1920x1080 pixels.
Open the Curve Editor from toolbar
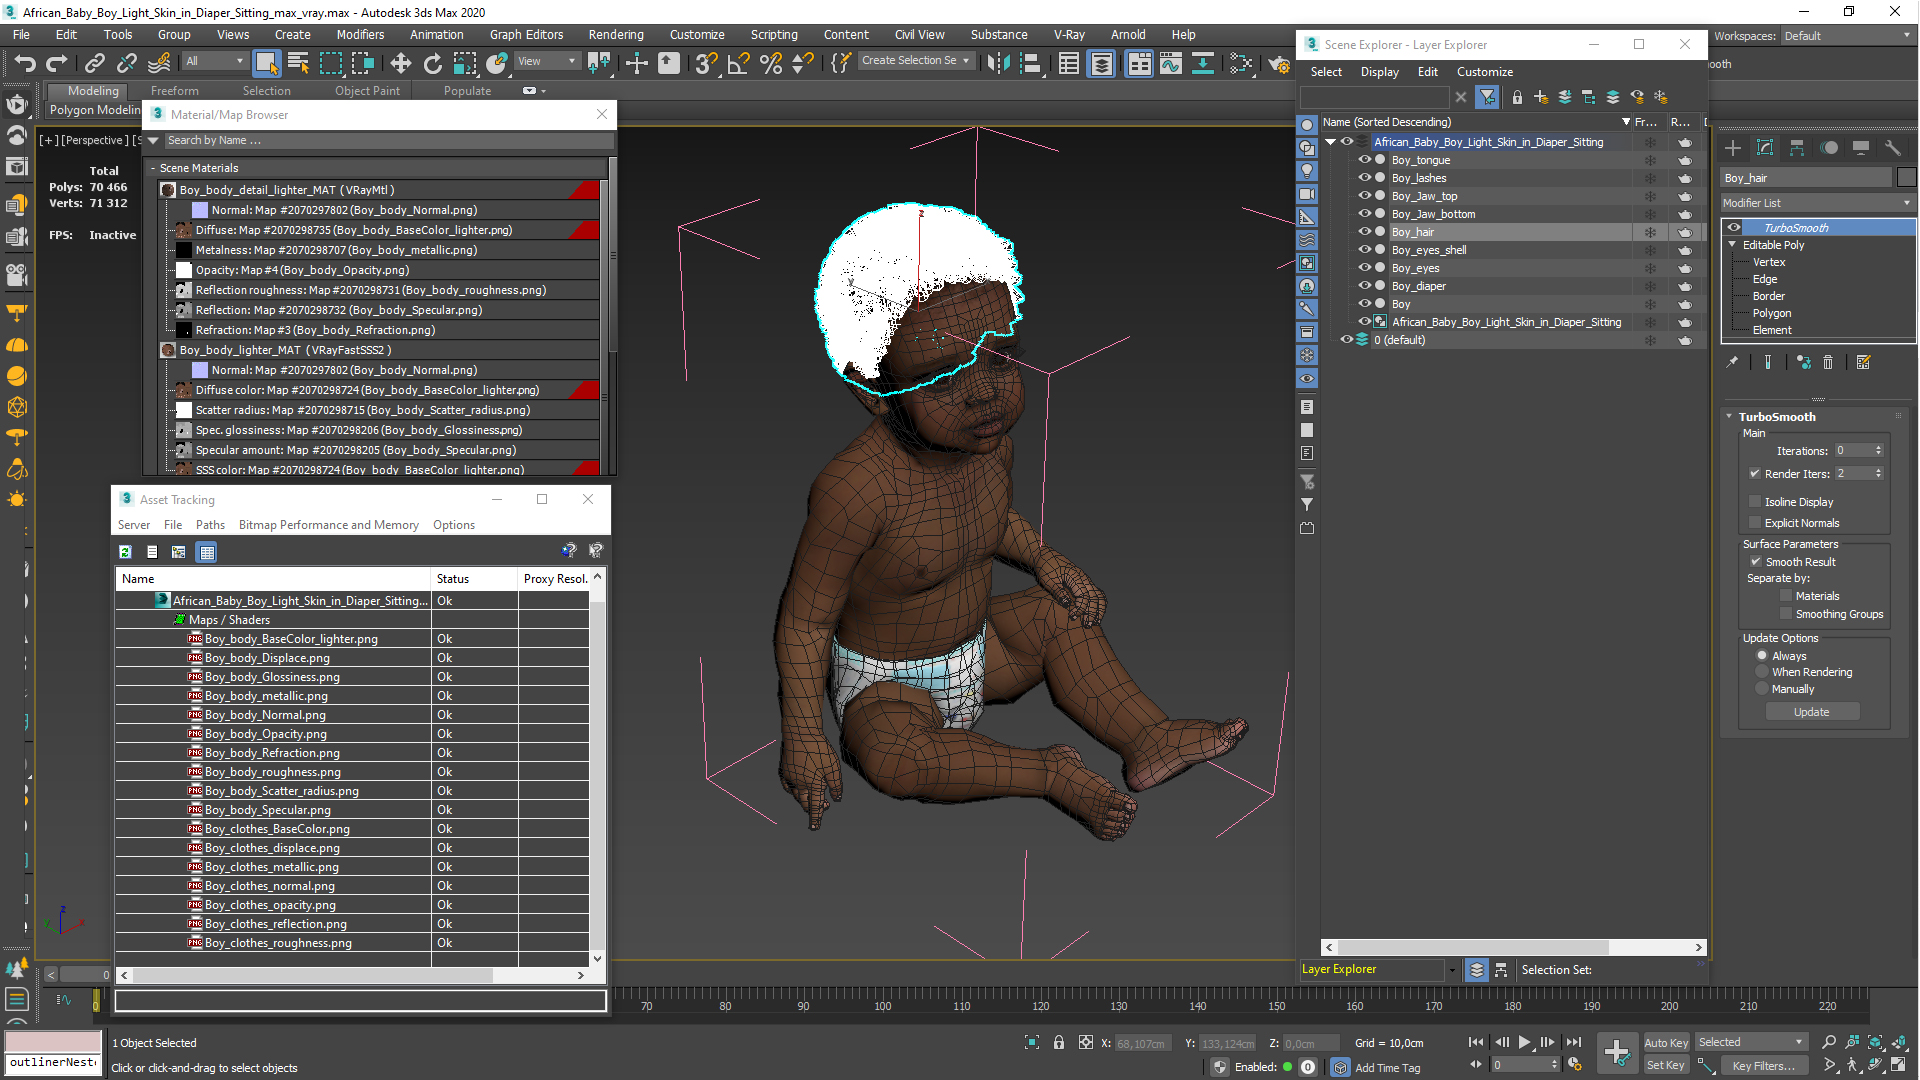click(1170, 63)
